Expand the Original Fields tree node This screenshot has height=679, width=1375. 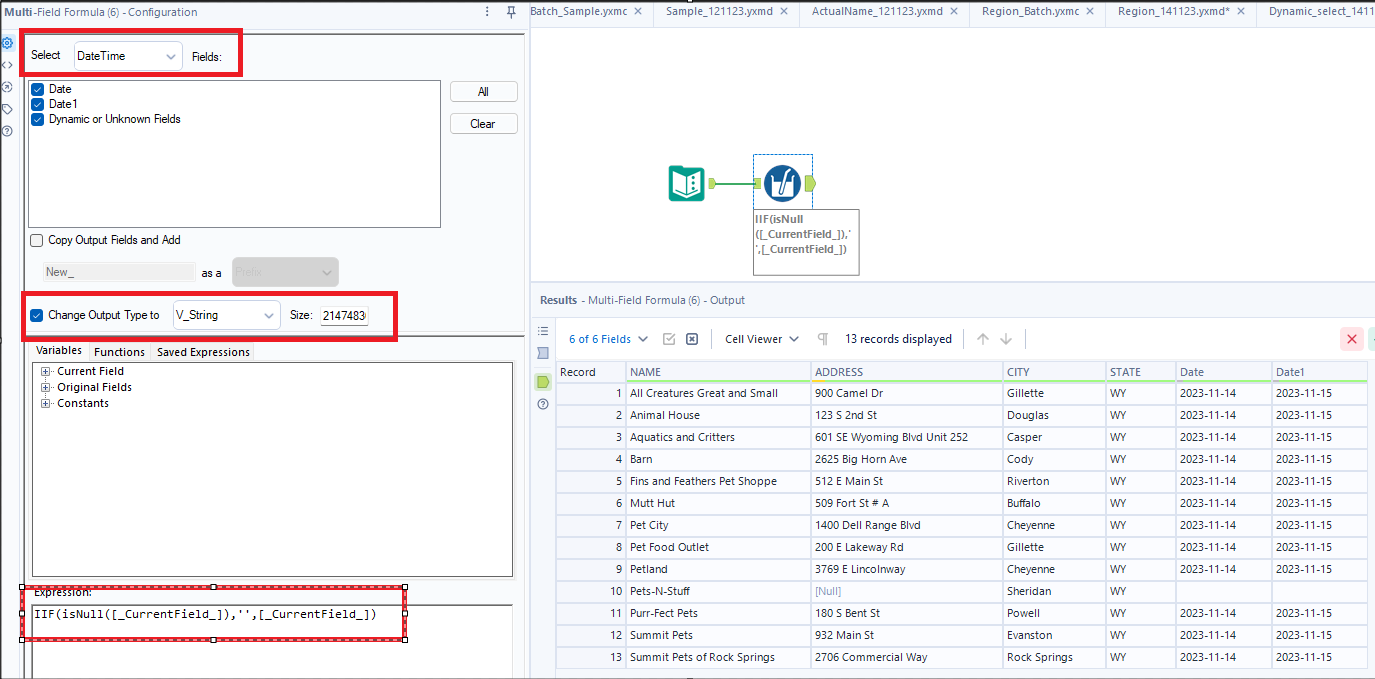[x=44, y=387]
